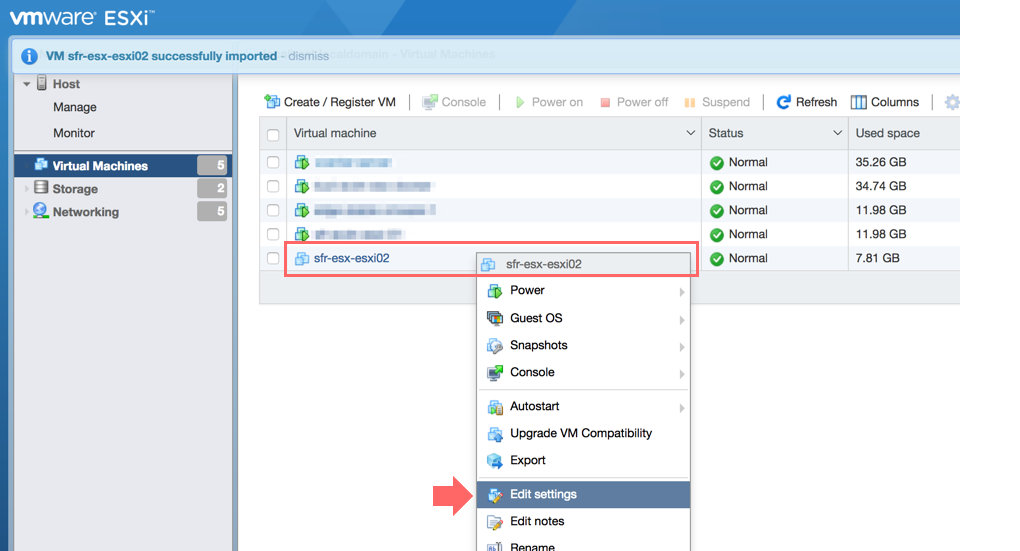Open the Actions gear icon
This screenshot has width=1020, height=551.
952,102
